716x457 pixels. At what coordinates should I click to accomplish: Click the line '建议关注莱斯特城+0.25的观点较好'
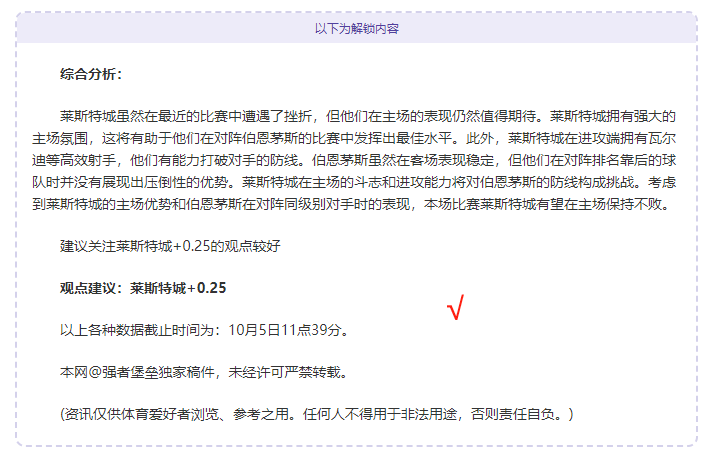point(170,246)
